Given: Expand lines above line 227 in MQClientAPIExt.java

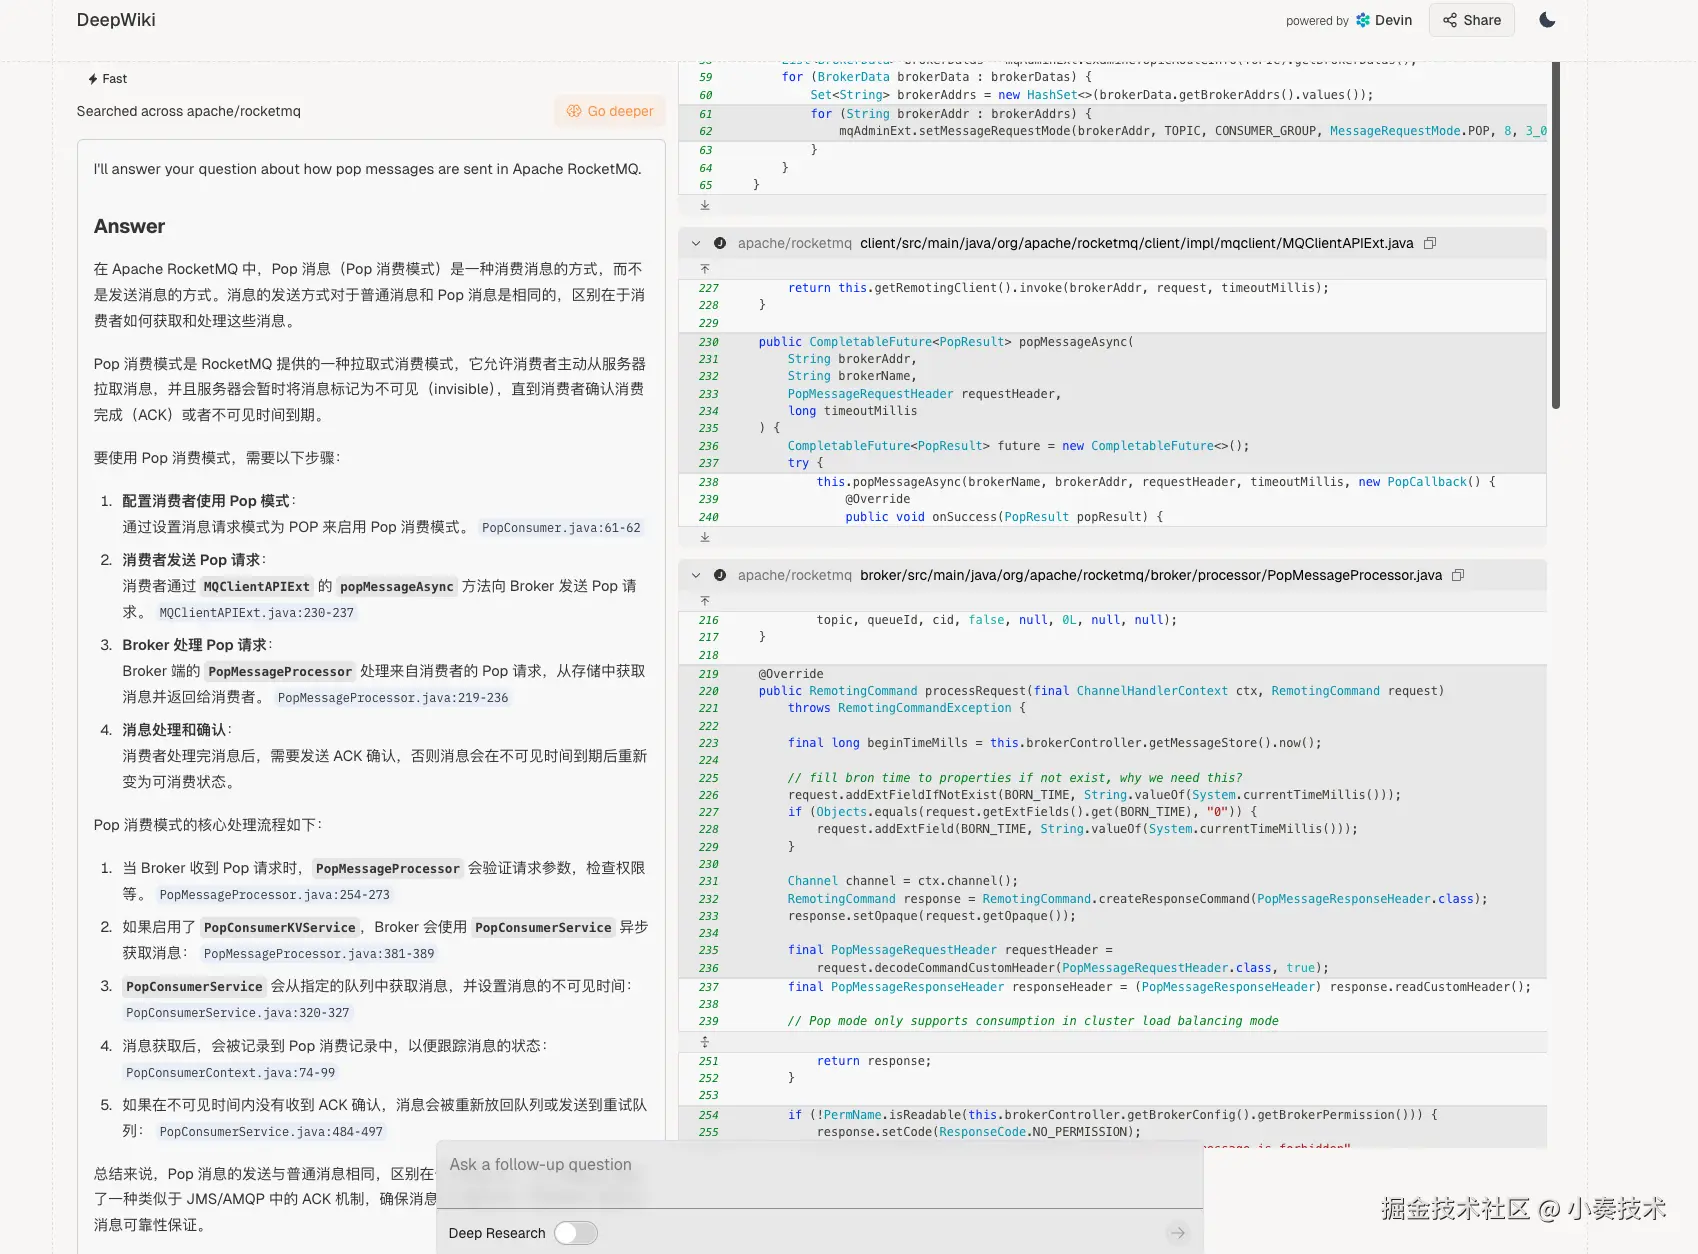Looking at the screenshot, I should click(705, 269).
